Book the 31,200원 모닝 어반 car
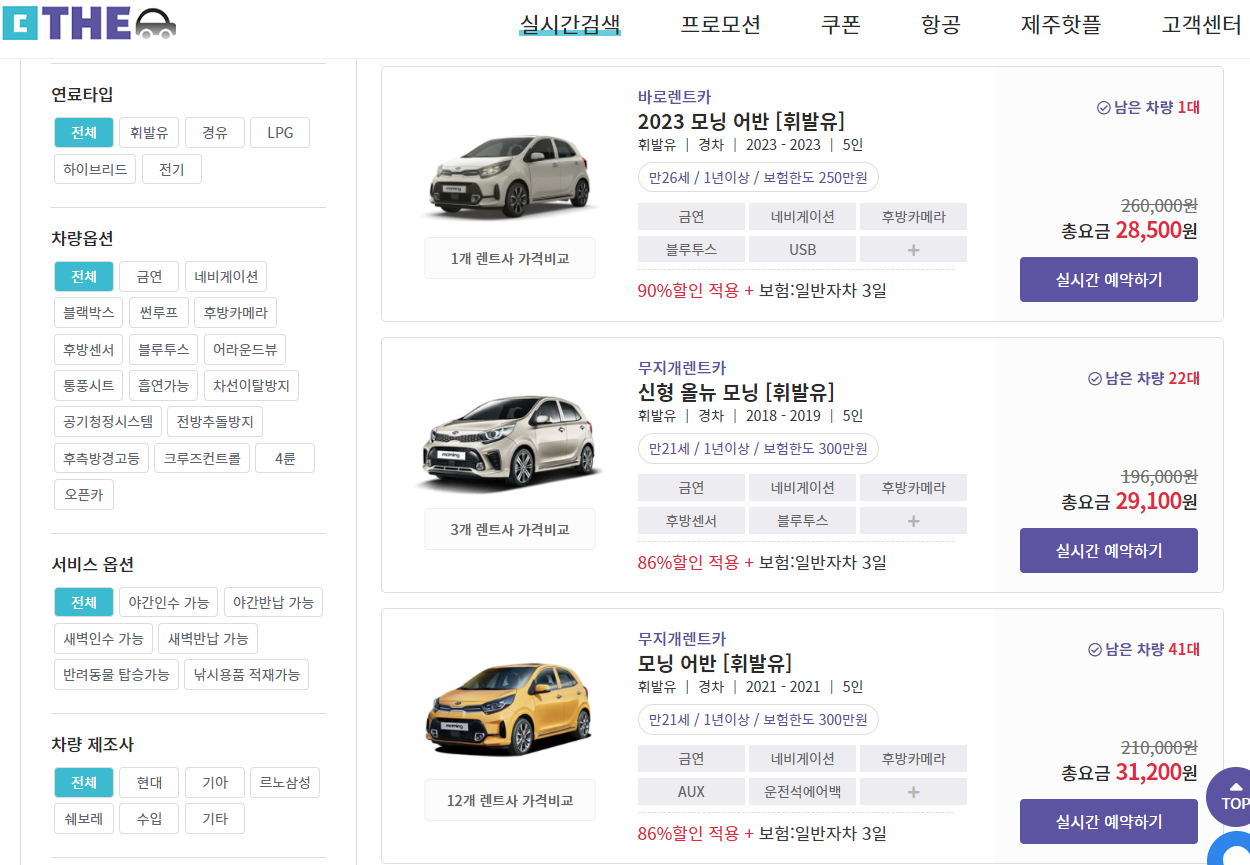 1109,821
